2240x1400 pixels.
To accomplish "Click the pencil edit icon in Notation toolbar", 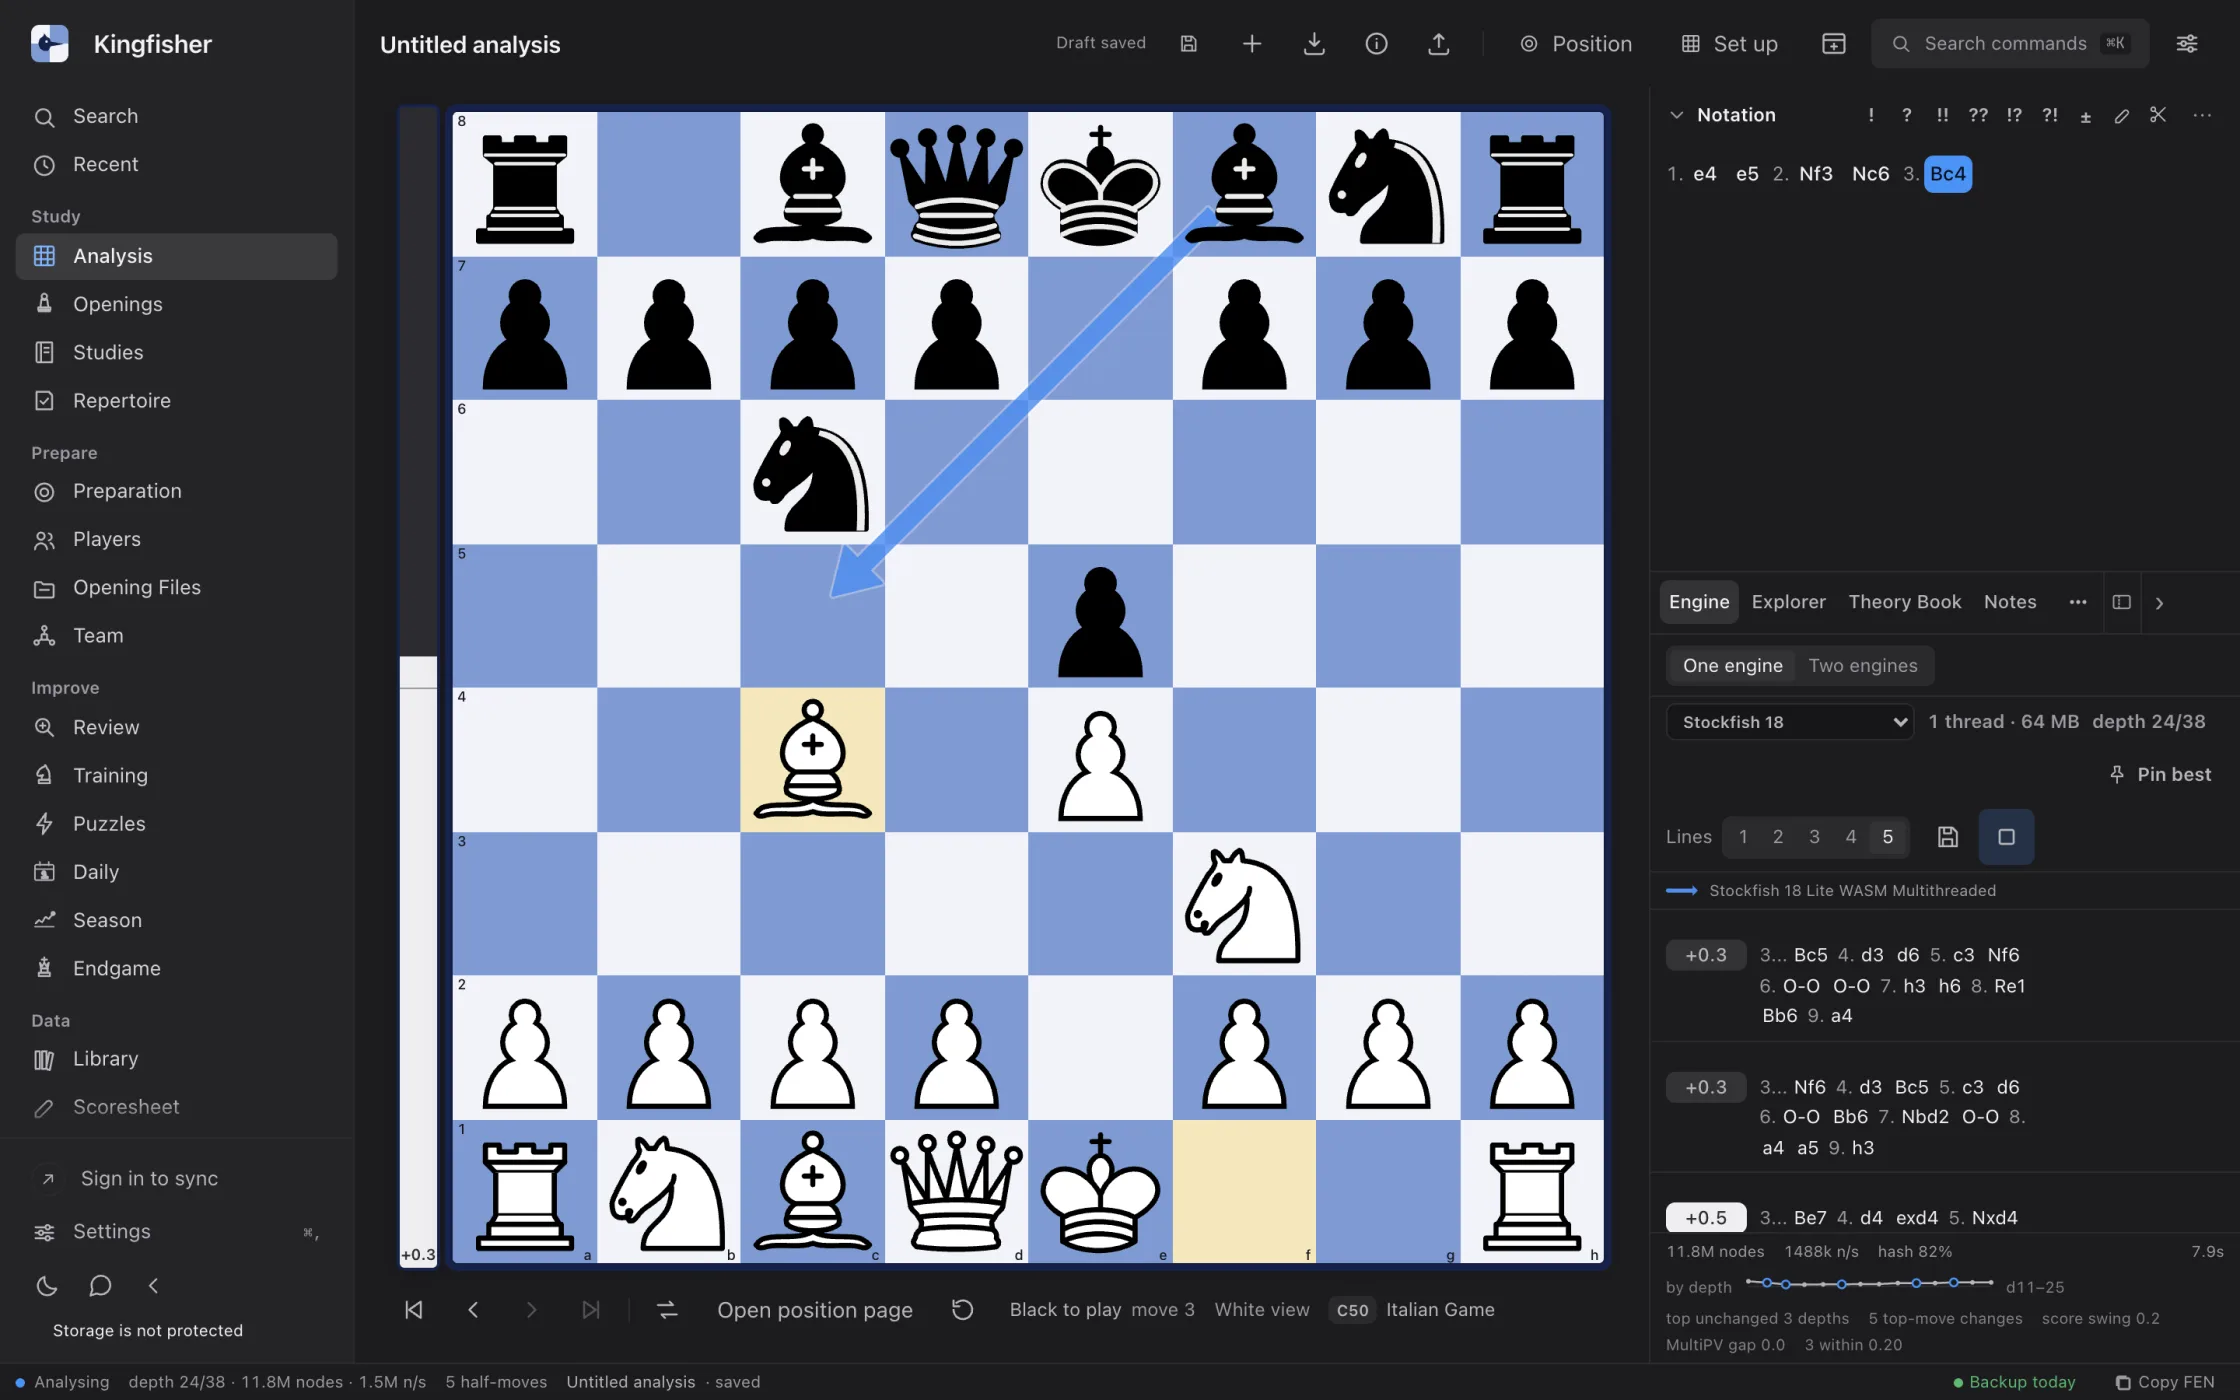I will pyautogui.click(x=2122, y=116).
